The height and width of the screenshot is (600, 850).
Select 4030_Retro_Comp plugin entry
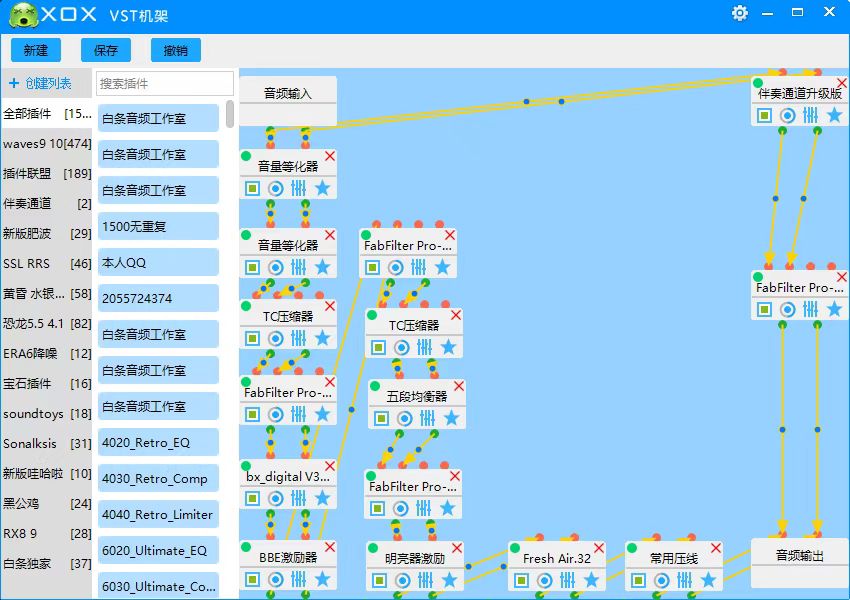158,479
